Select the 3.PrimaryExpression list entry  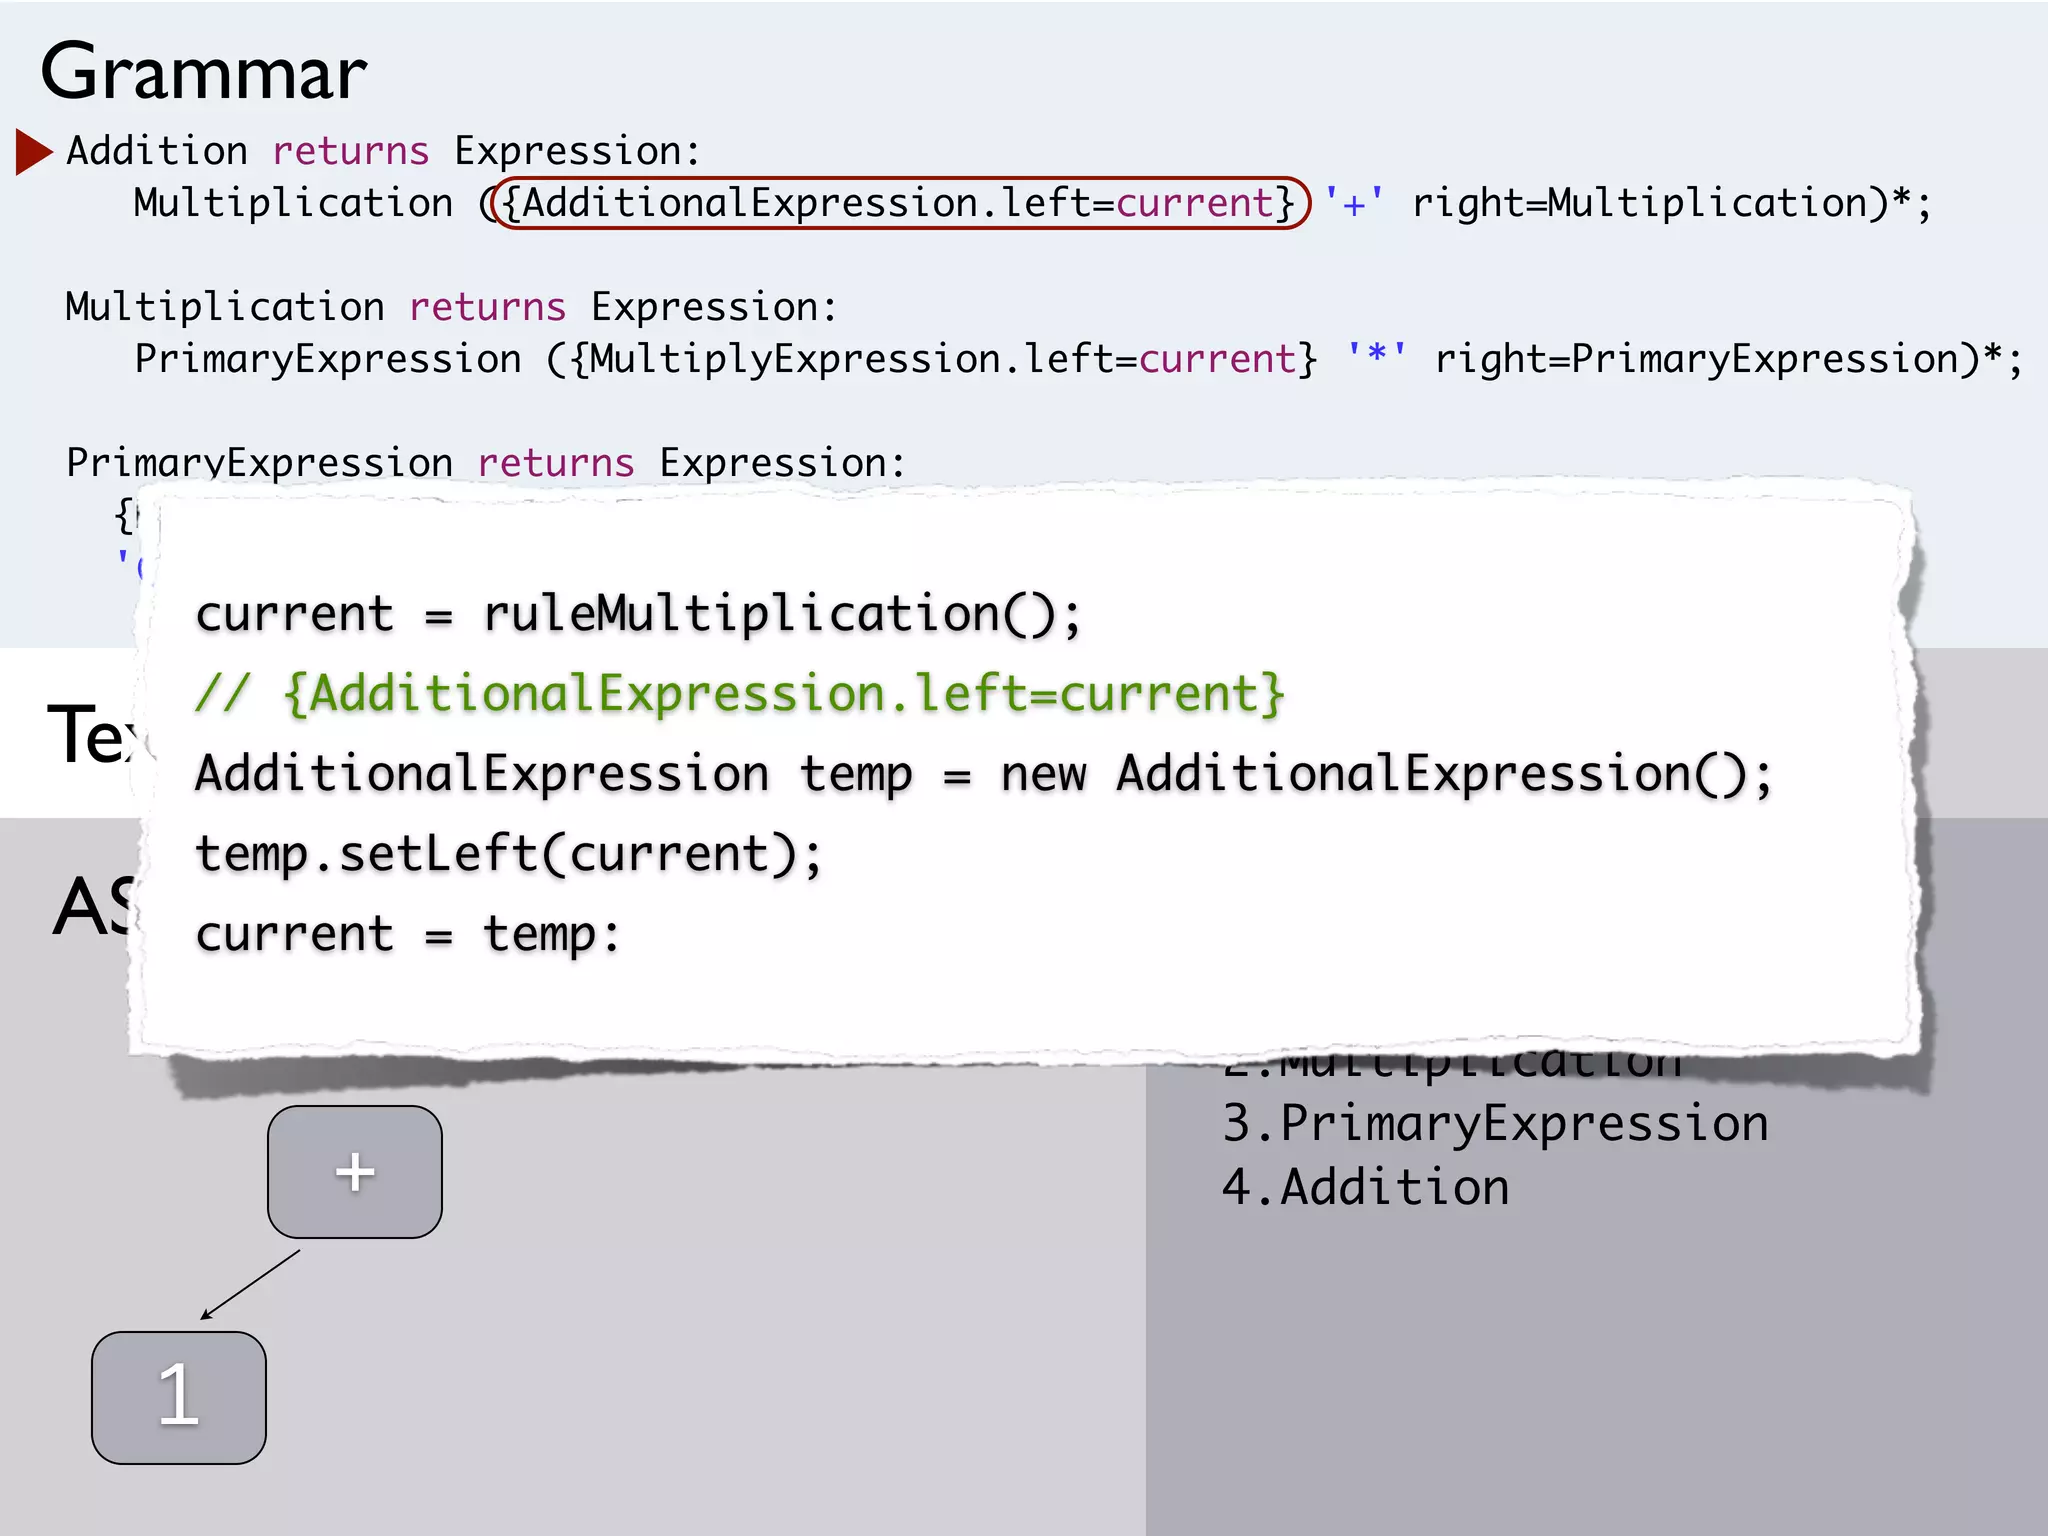[x=1495, y=1123]
